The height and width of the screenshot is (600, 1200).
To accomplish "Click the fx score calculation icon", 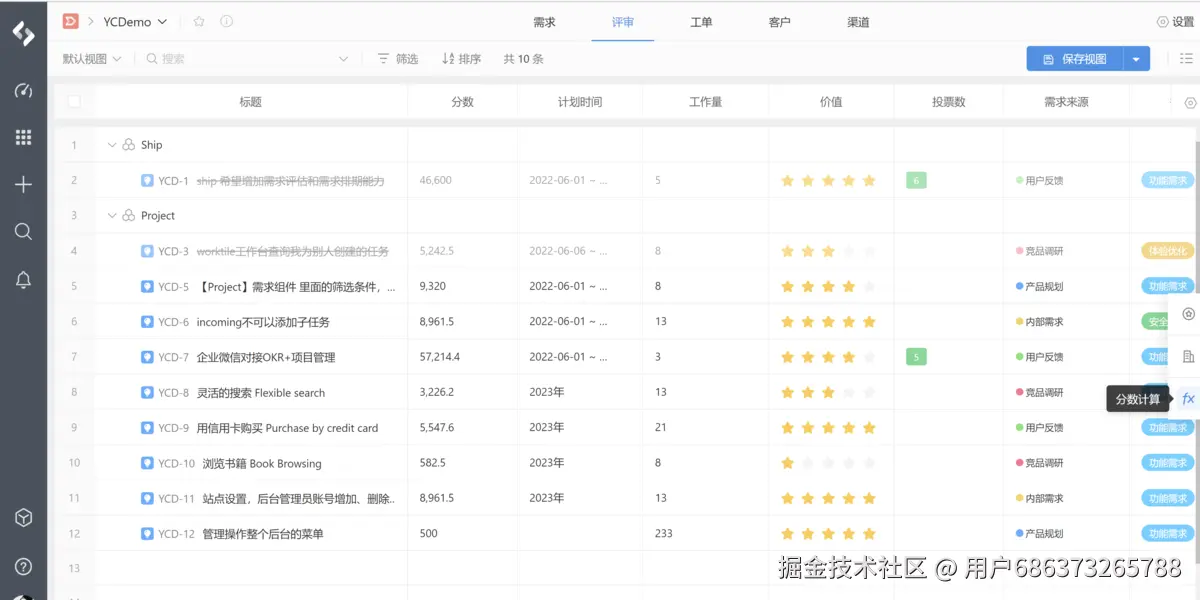I will pyautogui.click(x=1188, y=399).
